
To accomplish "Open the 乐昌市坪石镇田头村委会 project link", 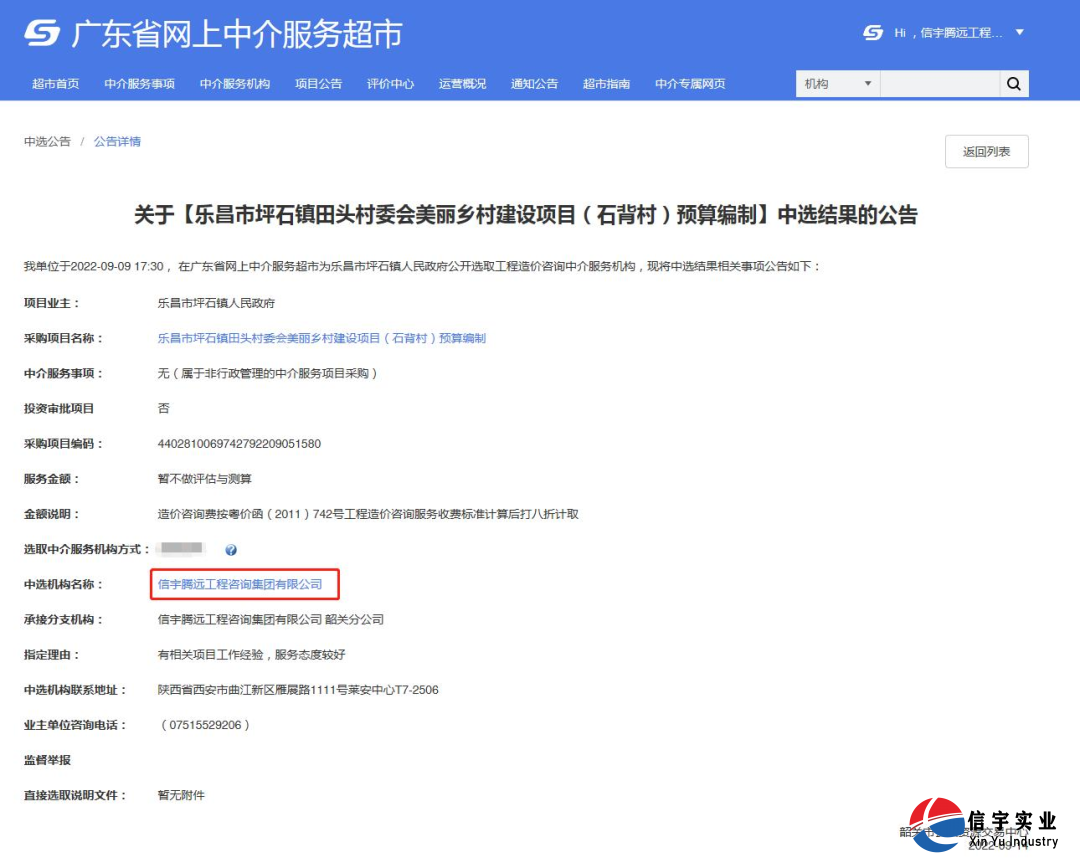I will [x=322, y=338].
